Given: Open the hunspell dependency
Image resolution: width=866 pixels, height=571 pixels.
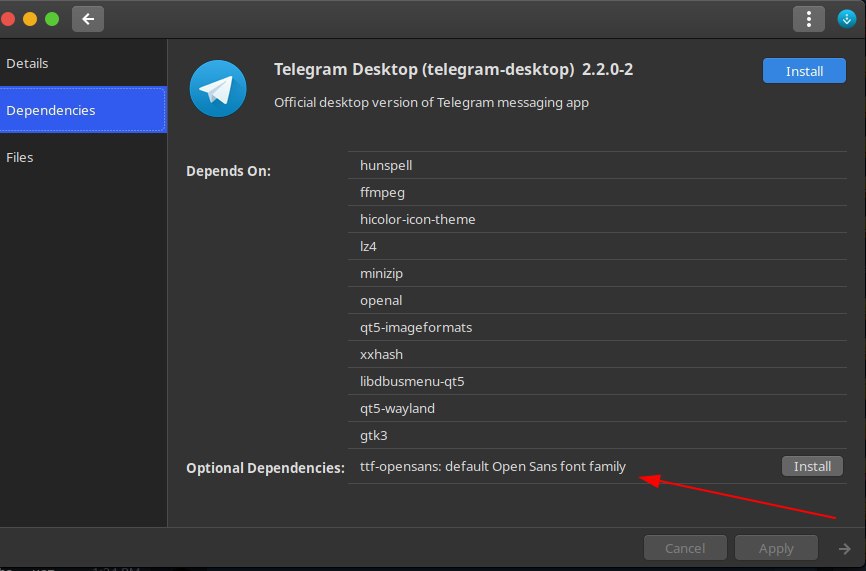Looking at the screenshot, I should [x=597, y=165].
